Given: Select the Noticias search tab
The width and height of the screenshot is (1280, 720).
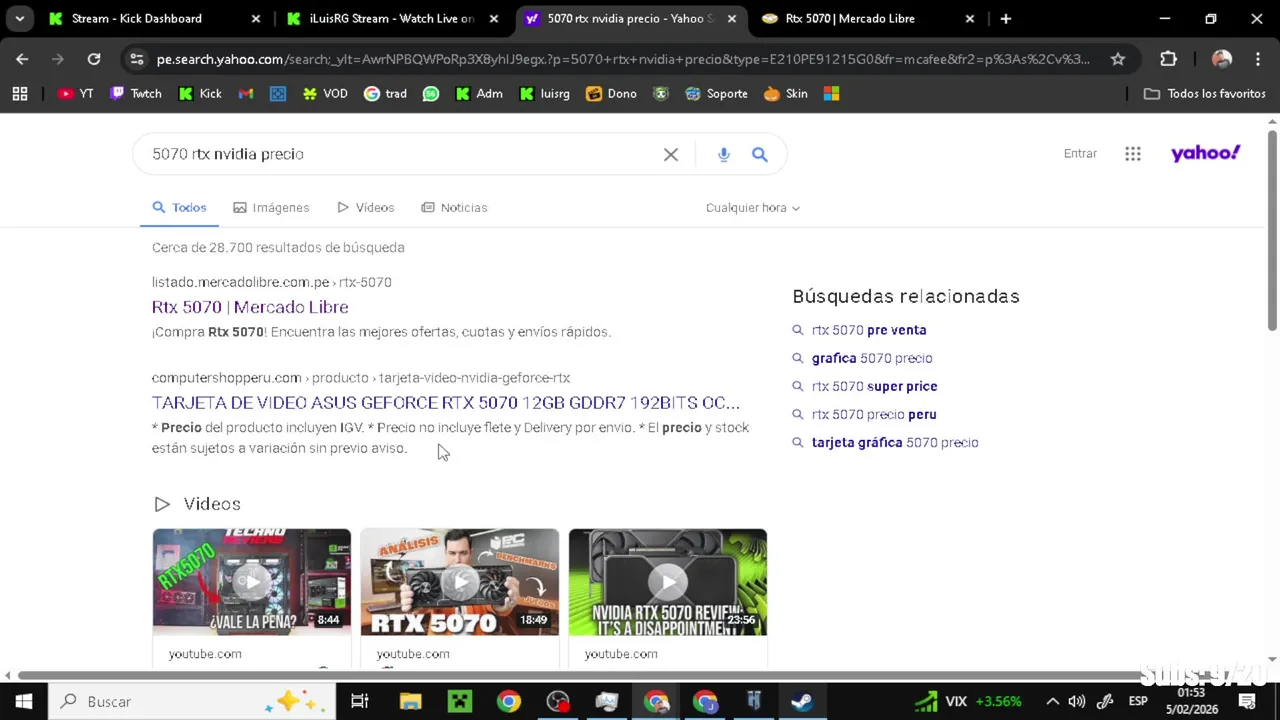Looking at the screenshot, I should [x=454, y=207].
